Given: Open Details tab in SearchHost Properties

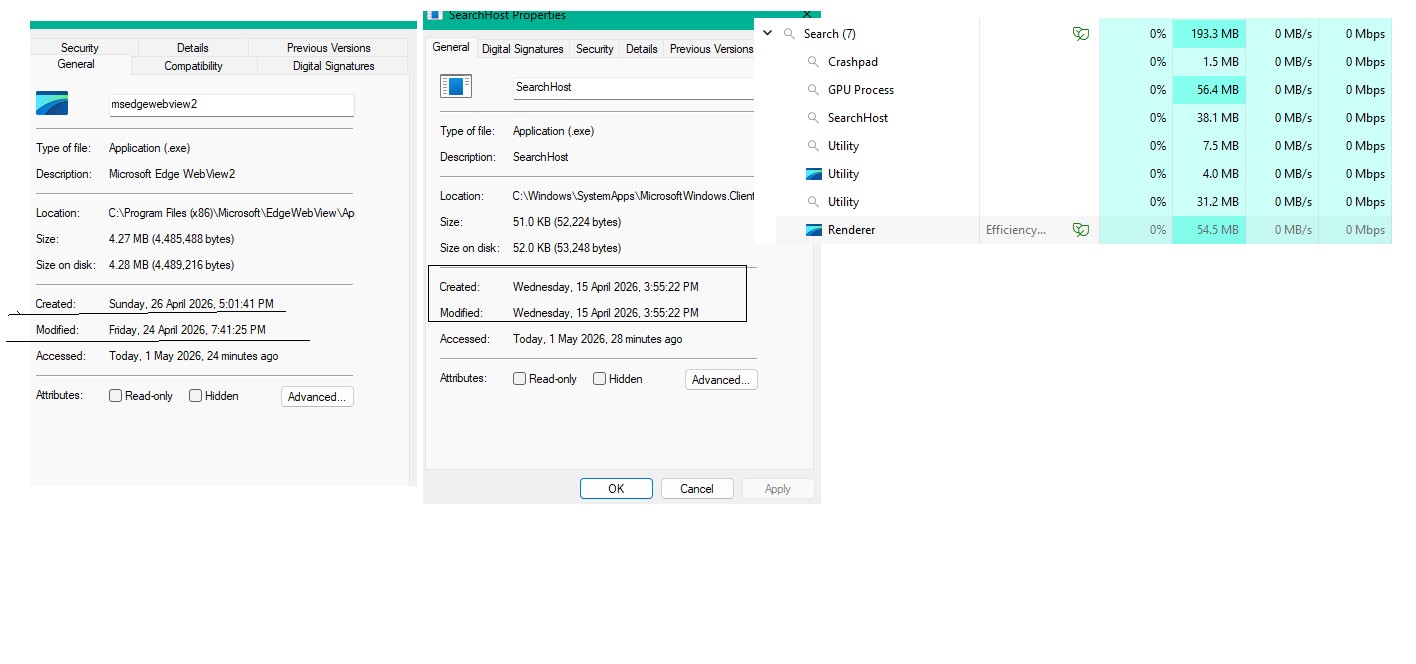Looking at the screenshot, I should click(642, 49).
